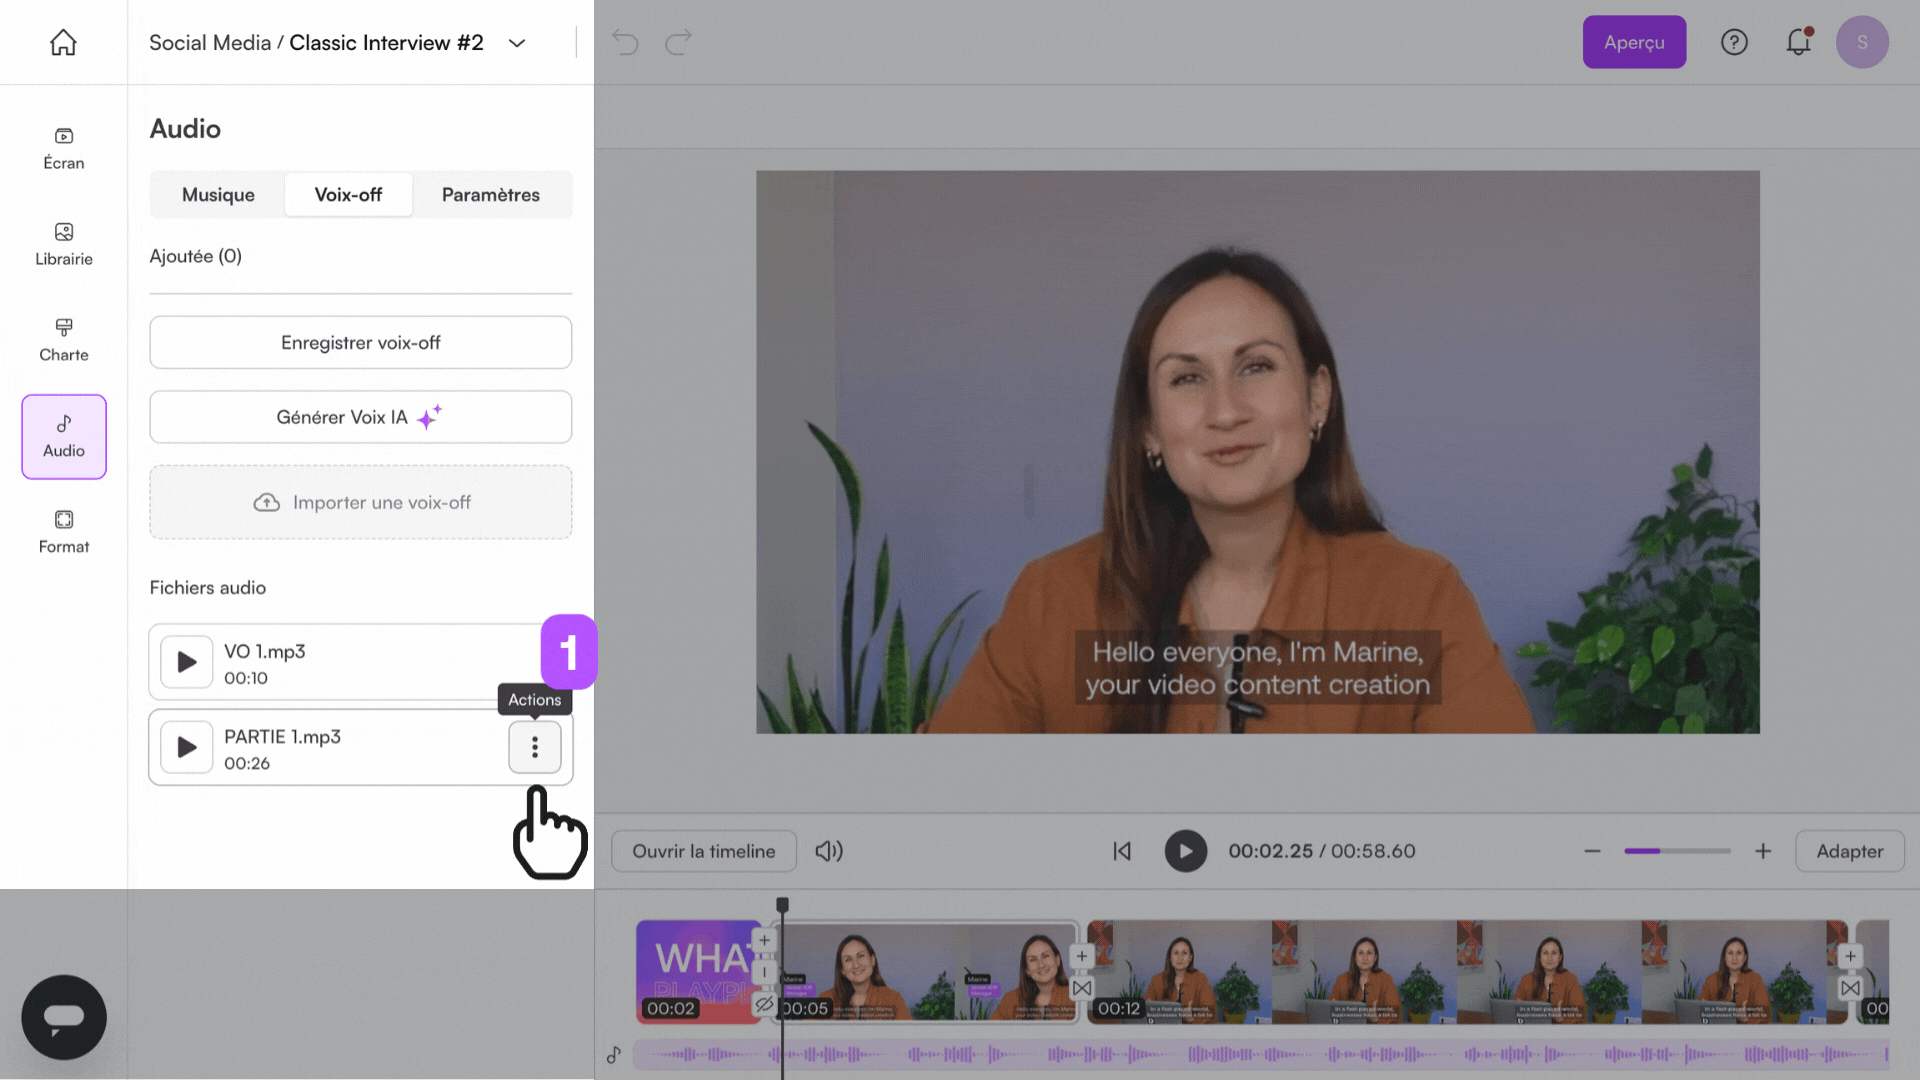Open the Format panel

(x=63, y=531)
